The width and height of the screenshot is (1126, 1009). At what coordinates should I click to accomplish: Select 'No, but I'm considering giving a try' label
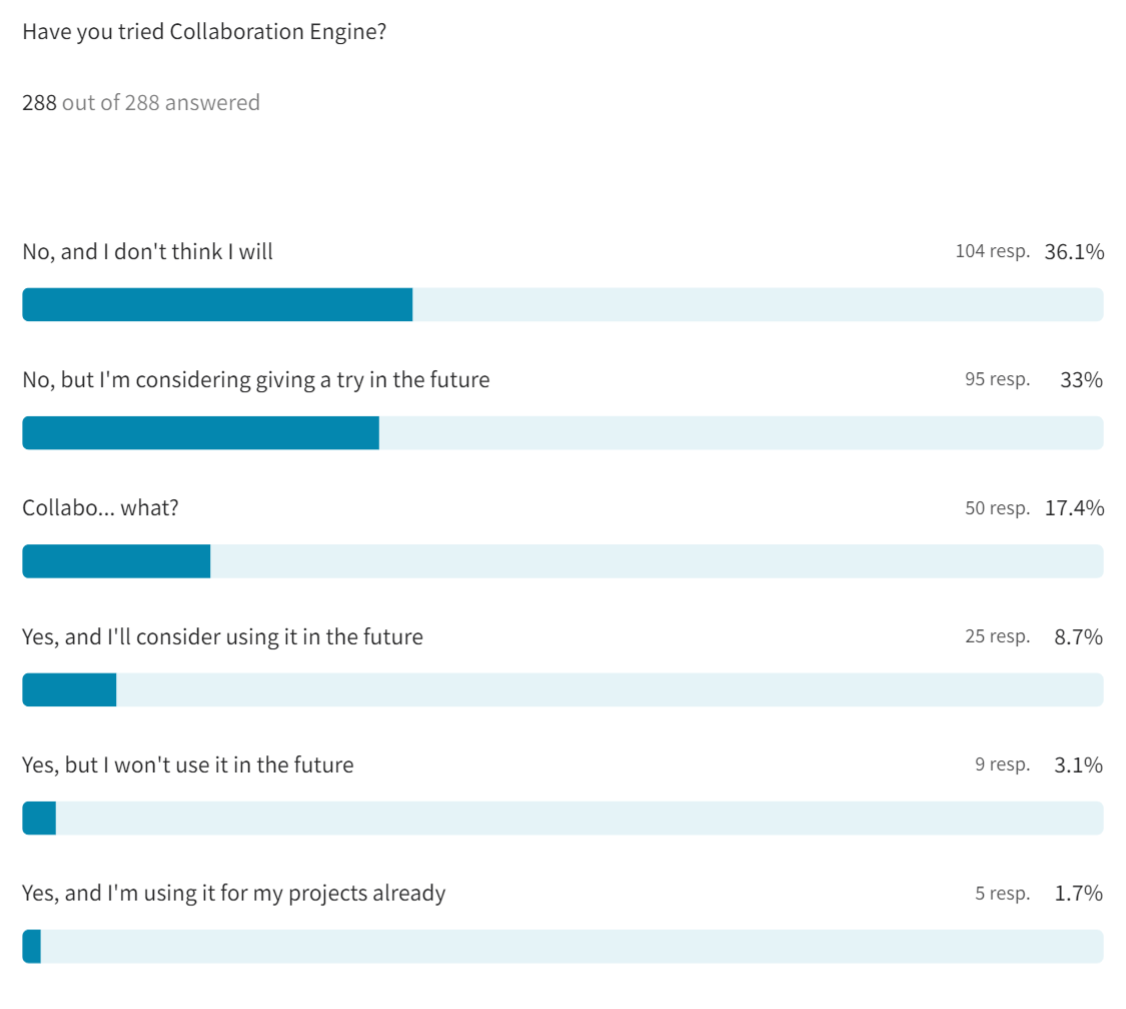256,380
